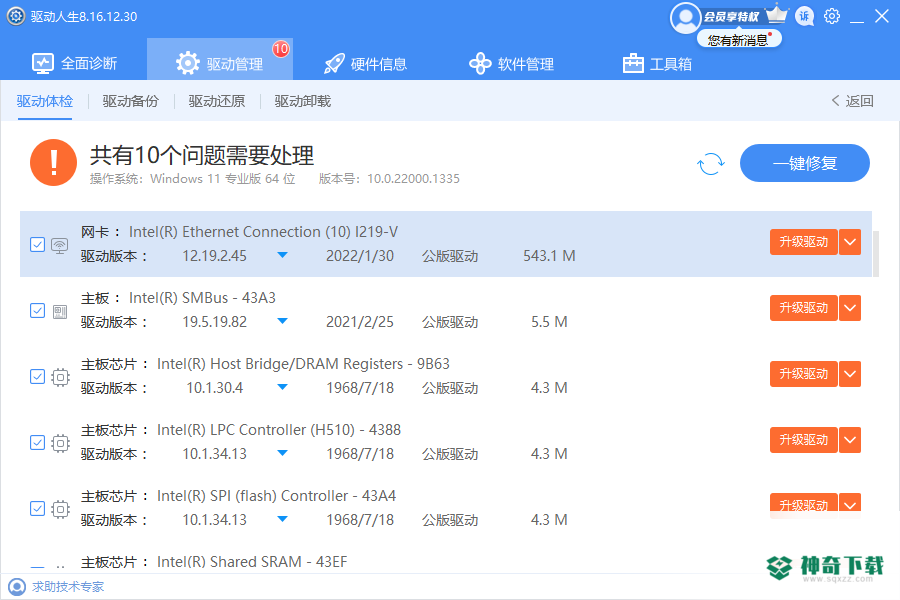Open the 您有新消息 notification bubble
This screenshot has width=900, height=600.
click(x=739, y=40)
